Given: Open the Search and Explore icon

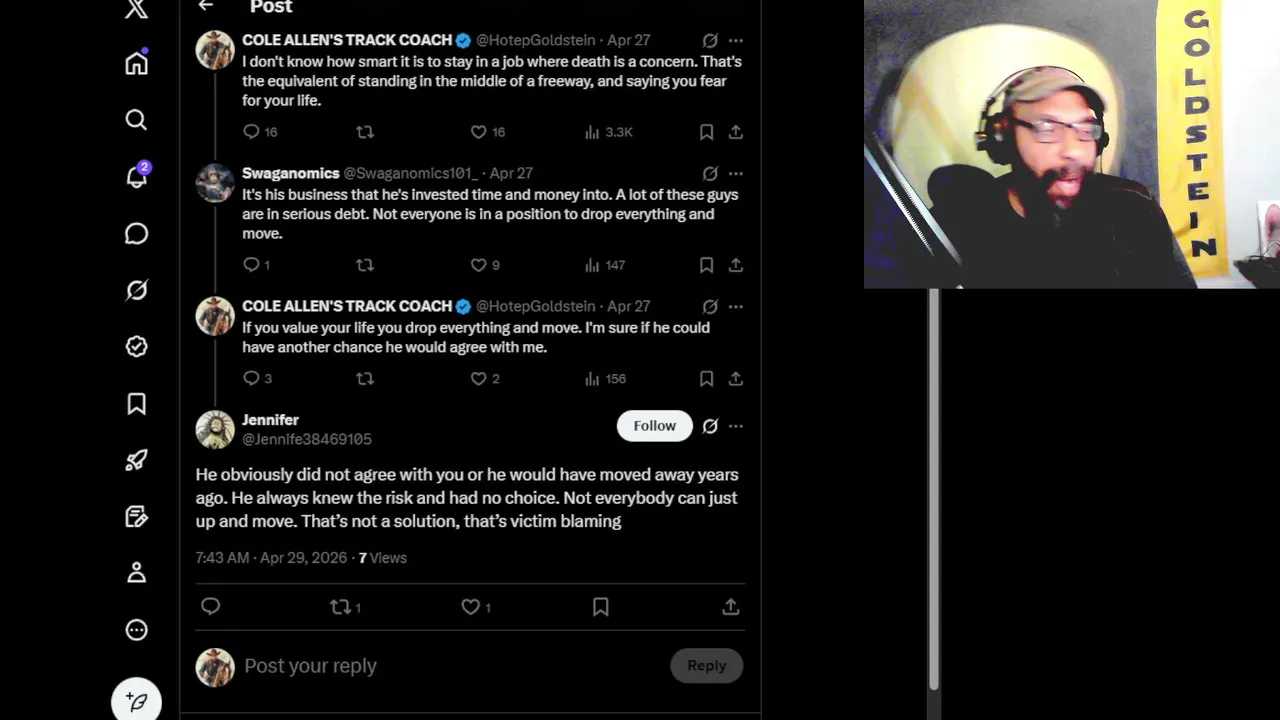Looking at the screenshot, I should pyautogui.click(x=136, y=120).
